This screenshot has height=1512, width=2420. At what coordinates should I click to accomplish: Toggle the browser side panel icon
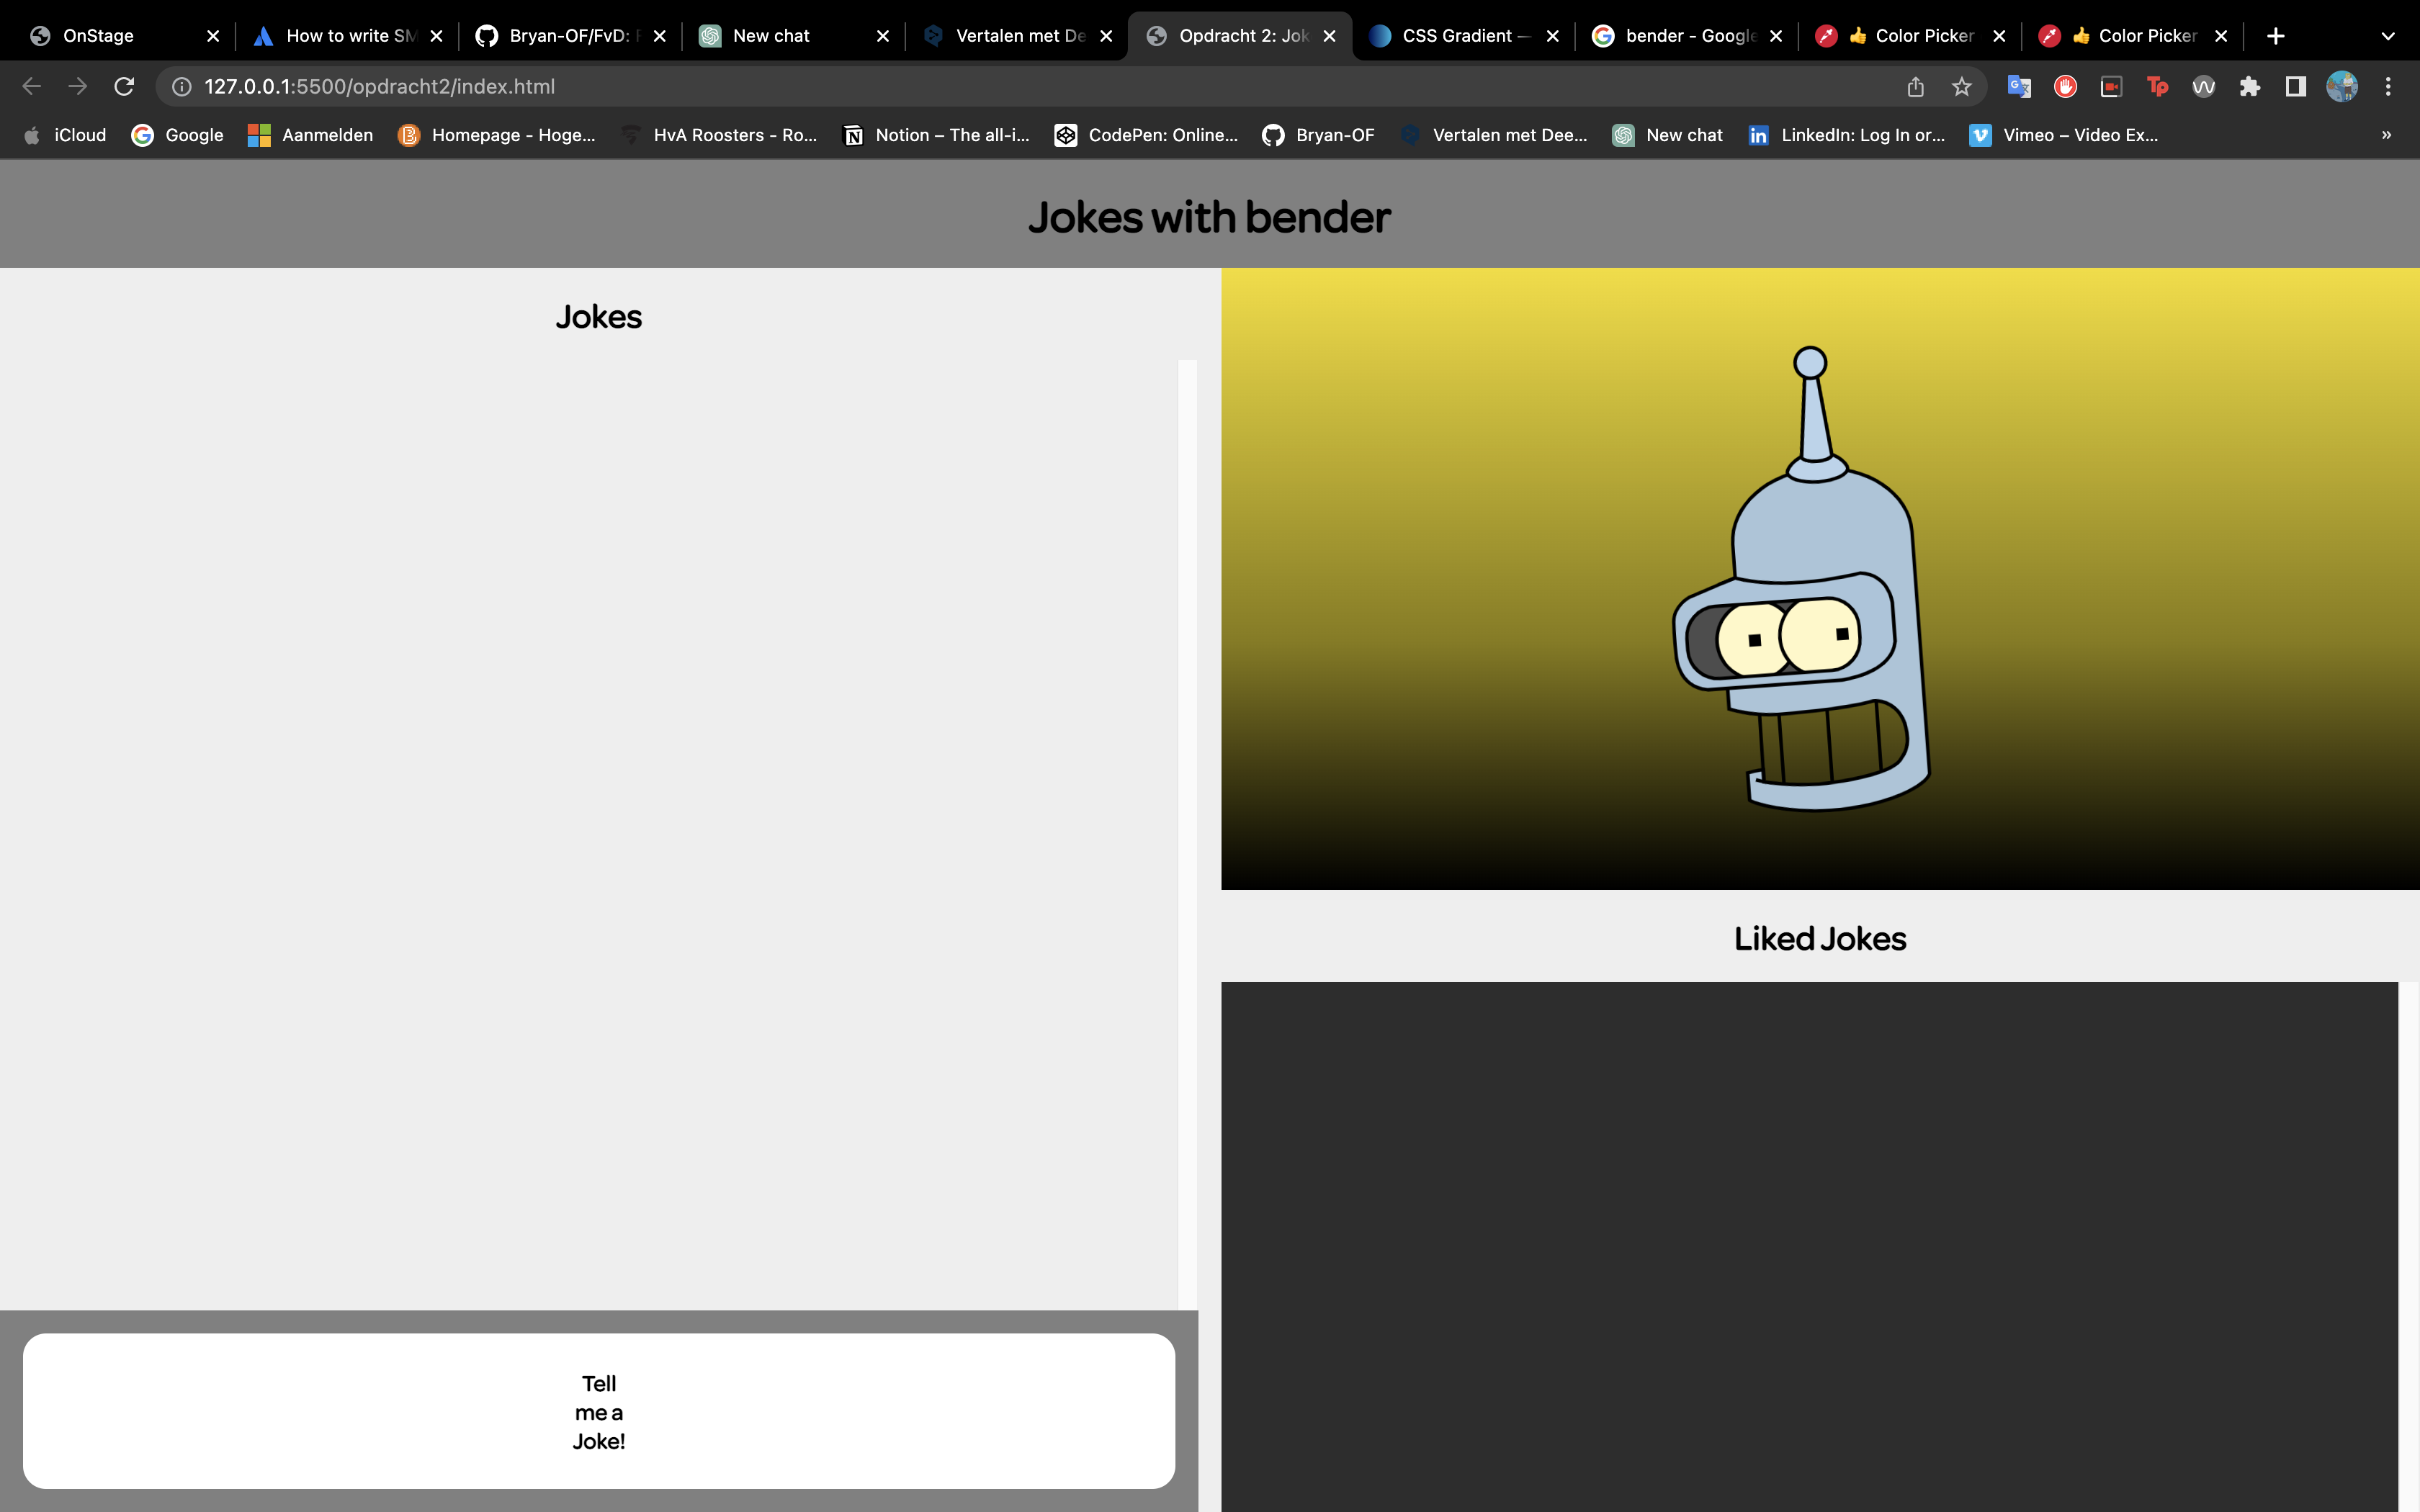tap(2296, 87)
